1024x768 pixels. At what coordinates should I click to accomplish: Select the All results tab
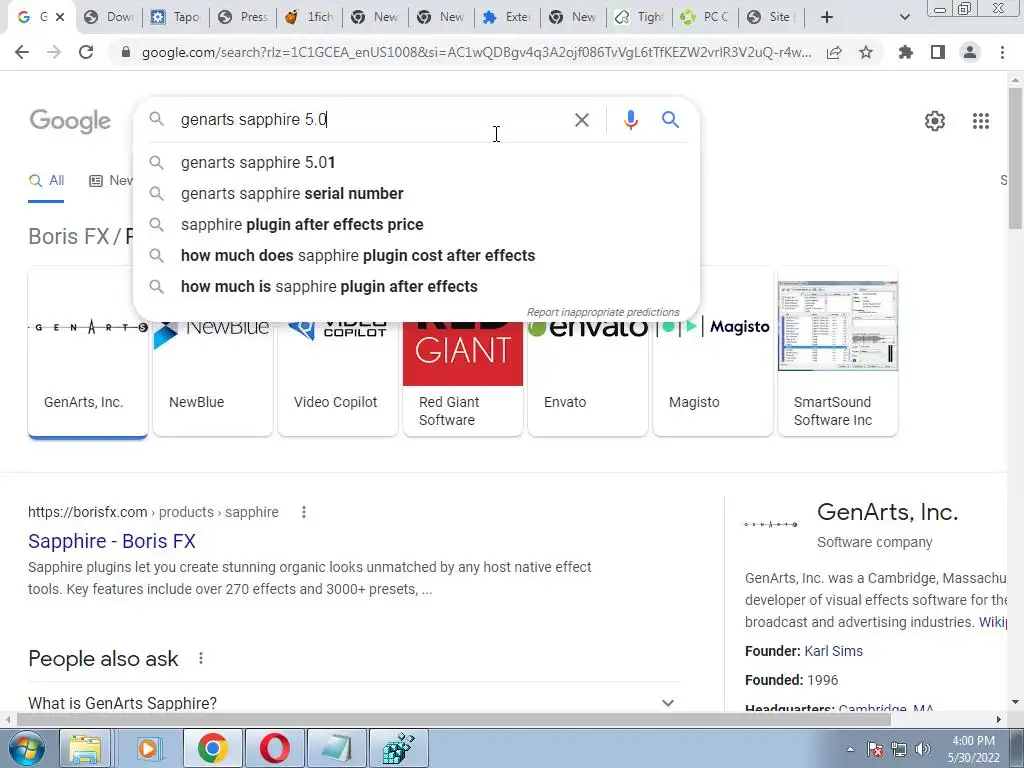[x=46, y=181]
